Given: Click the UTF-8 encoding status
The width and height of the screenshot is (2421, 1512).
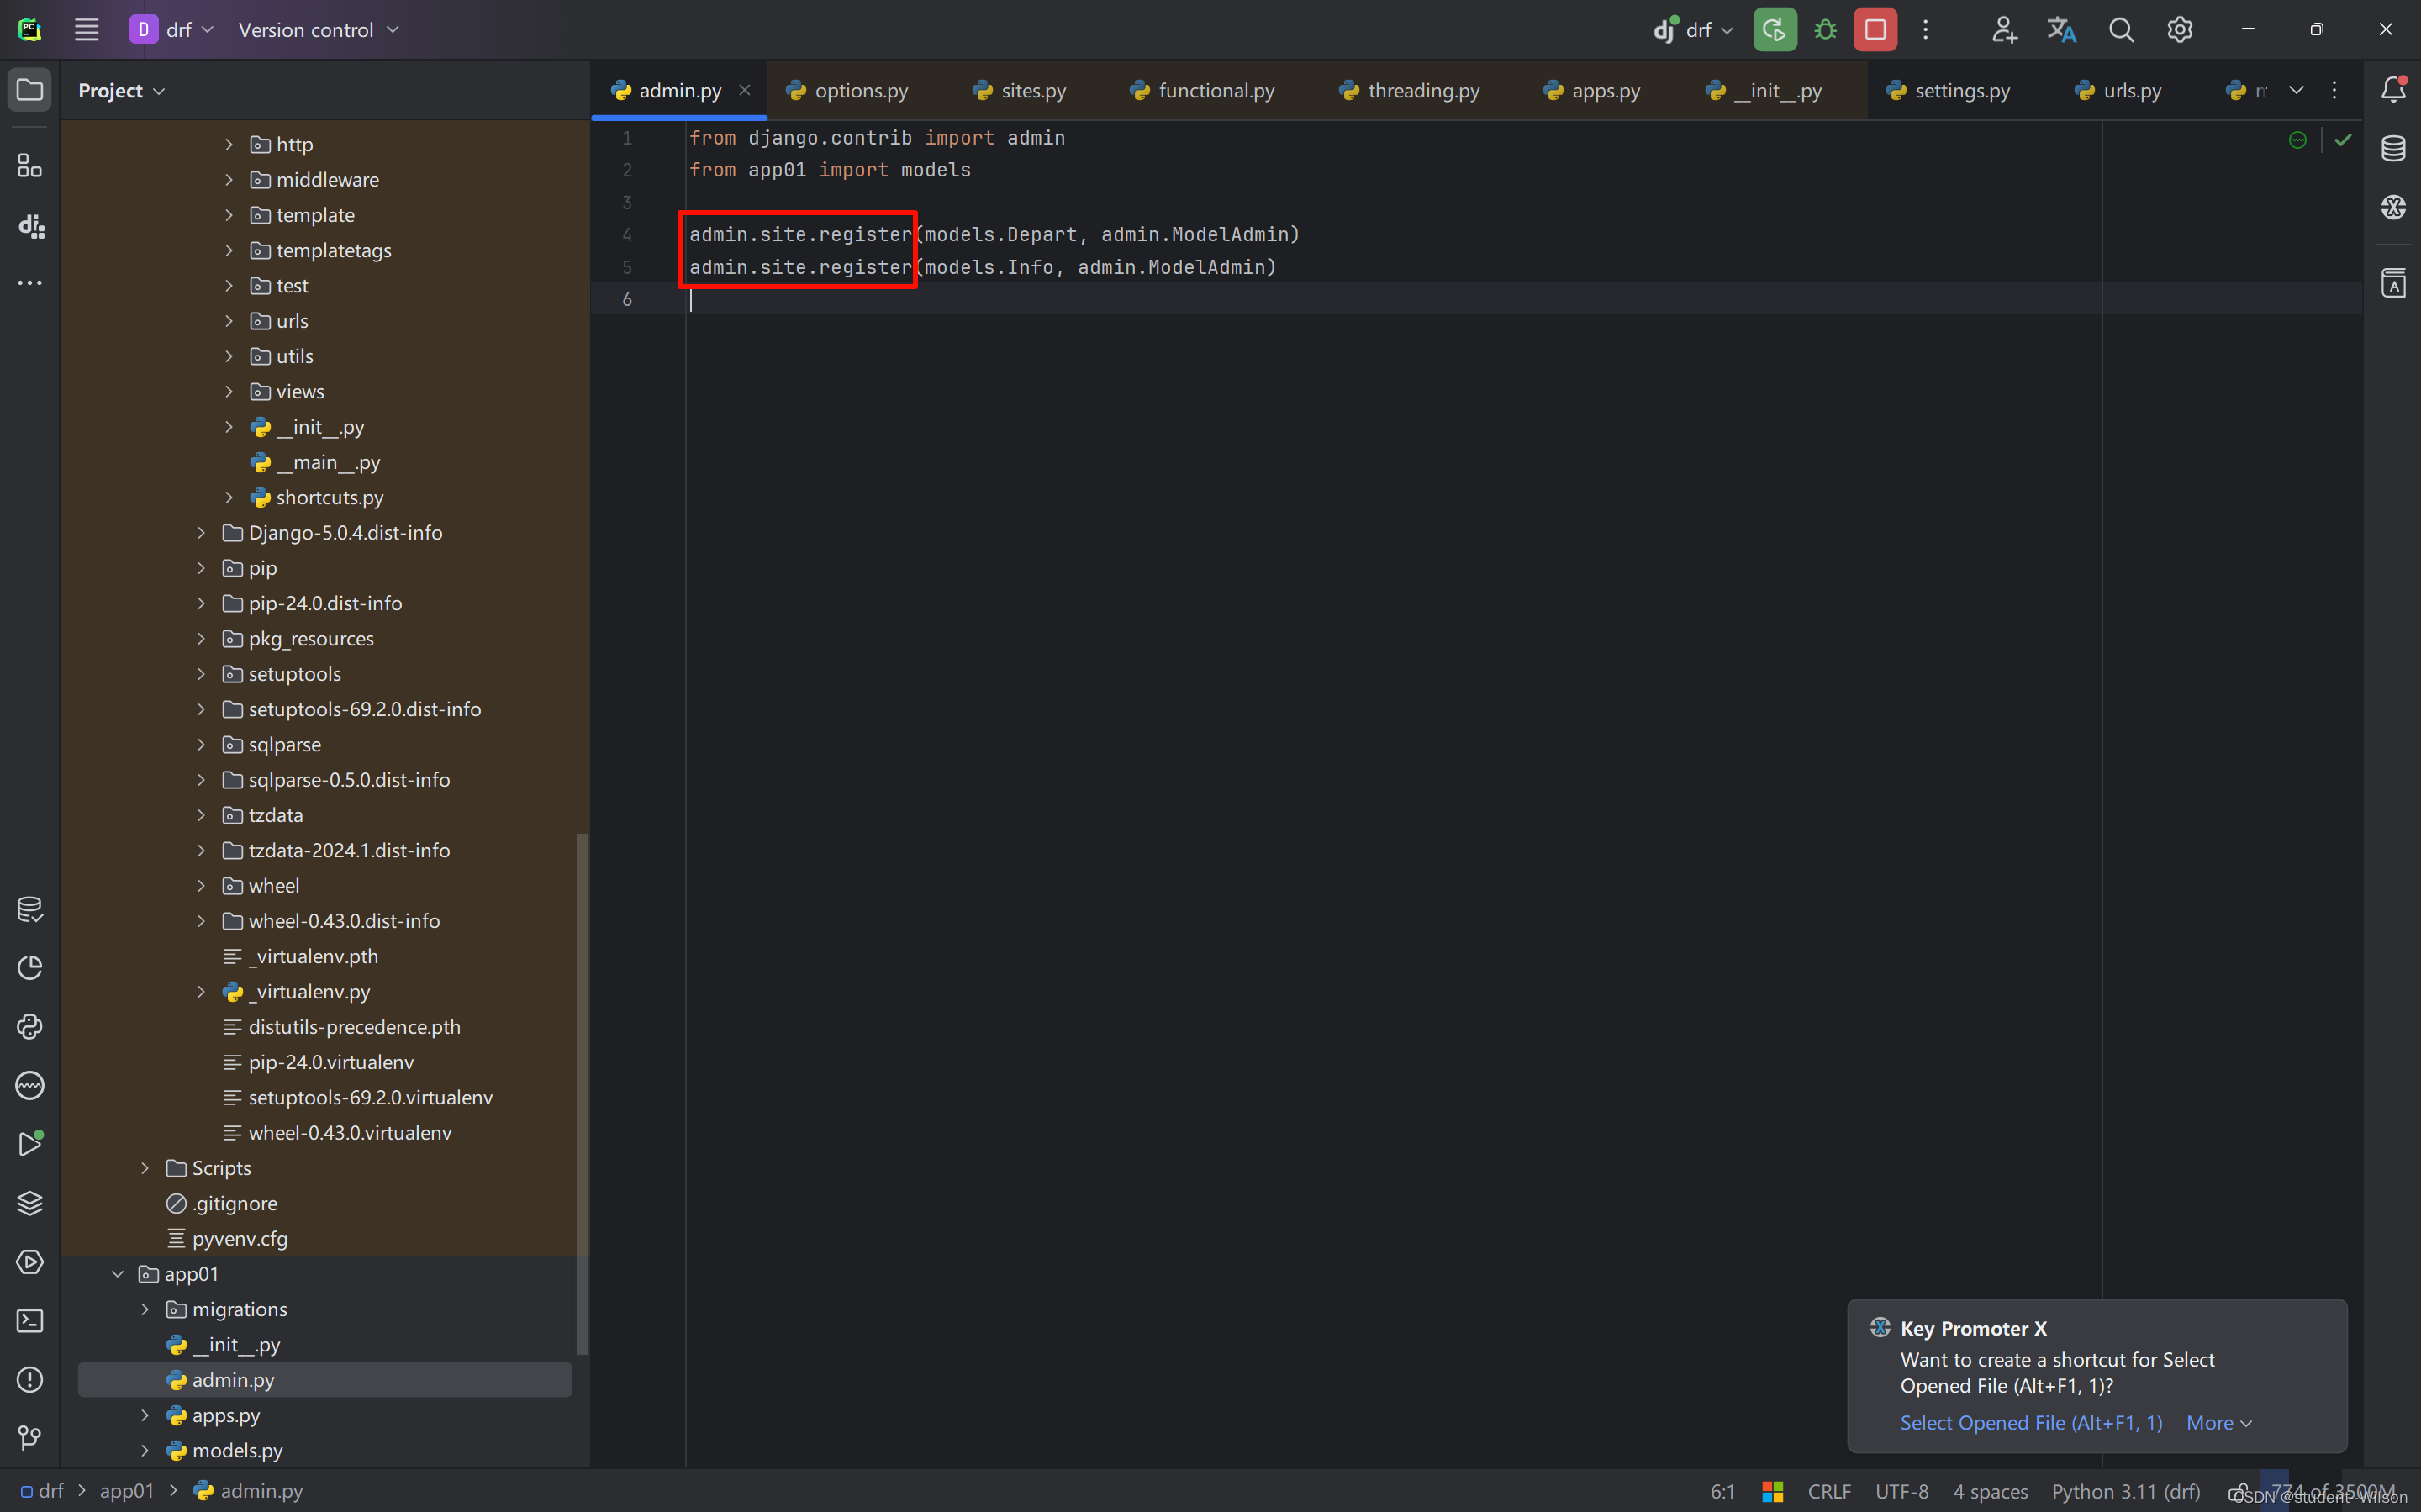Looking at the screenshot, I should click(x=1901, y=1491).
